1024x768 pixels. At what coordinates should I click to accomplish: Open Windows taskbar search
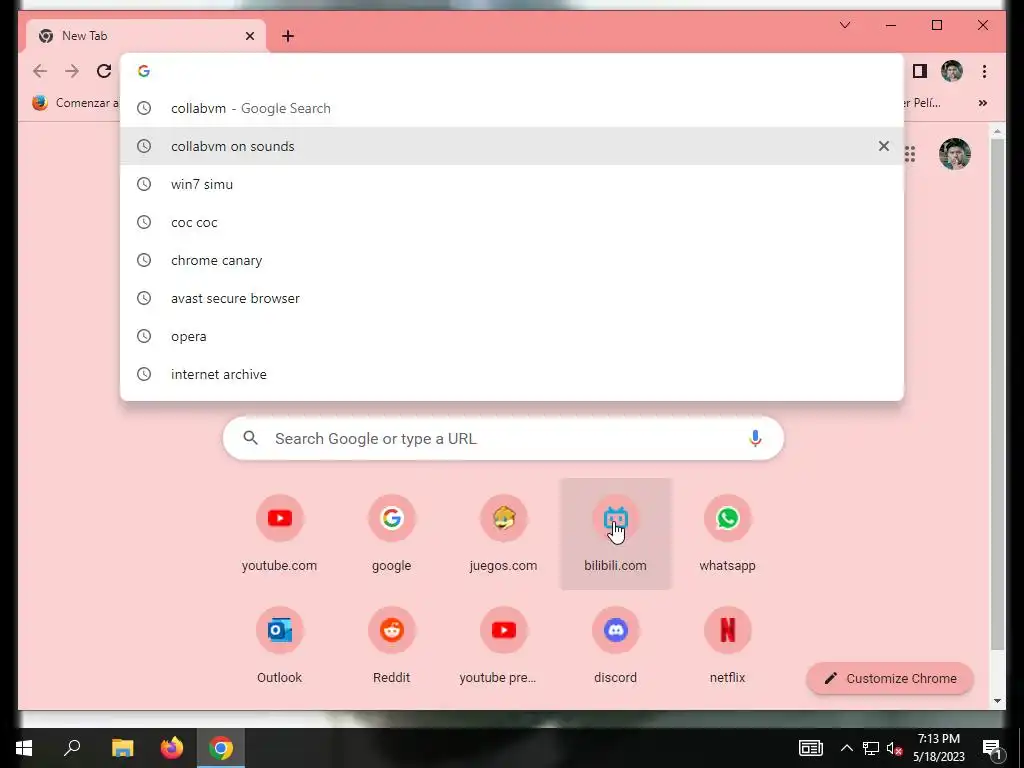[72, 748]
